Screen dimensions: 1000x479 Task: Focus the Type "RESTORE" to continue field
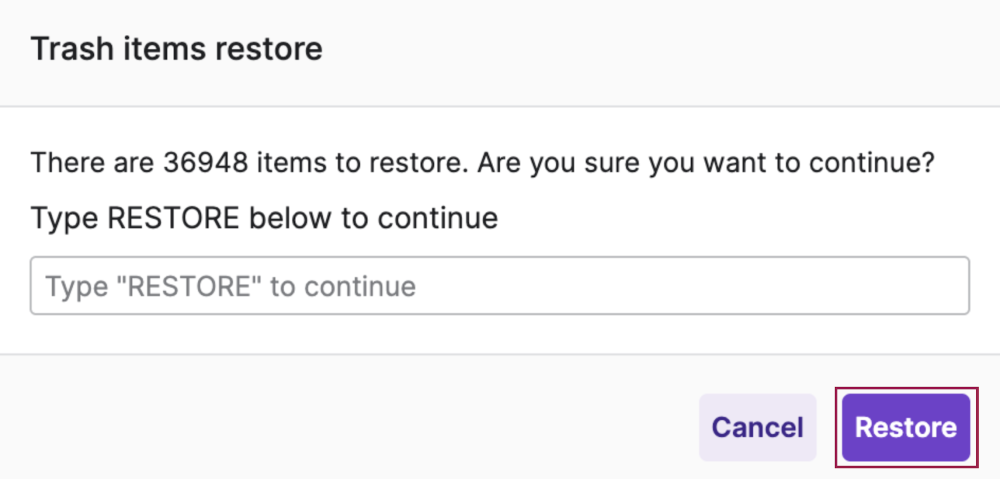pos(500,287)
